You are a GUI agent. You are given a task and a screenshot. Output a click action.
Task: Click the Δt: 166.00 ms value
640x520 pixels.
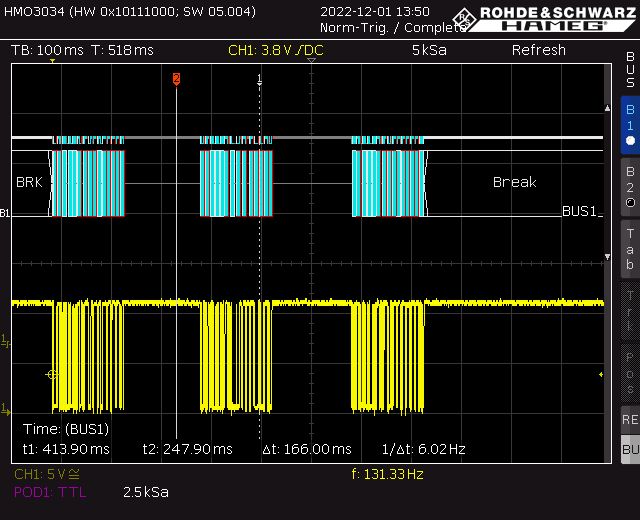point(307,449)
